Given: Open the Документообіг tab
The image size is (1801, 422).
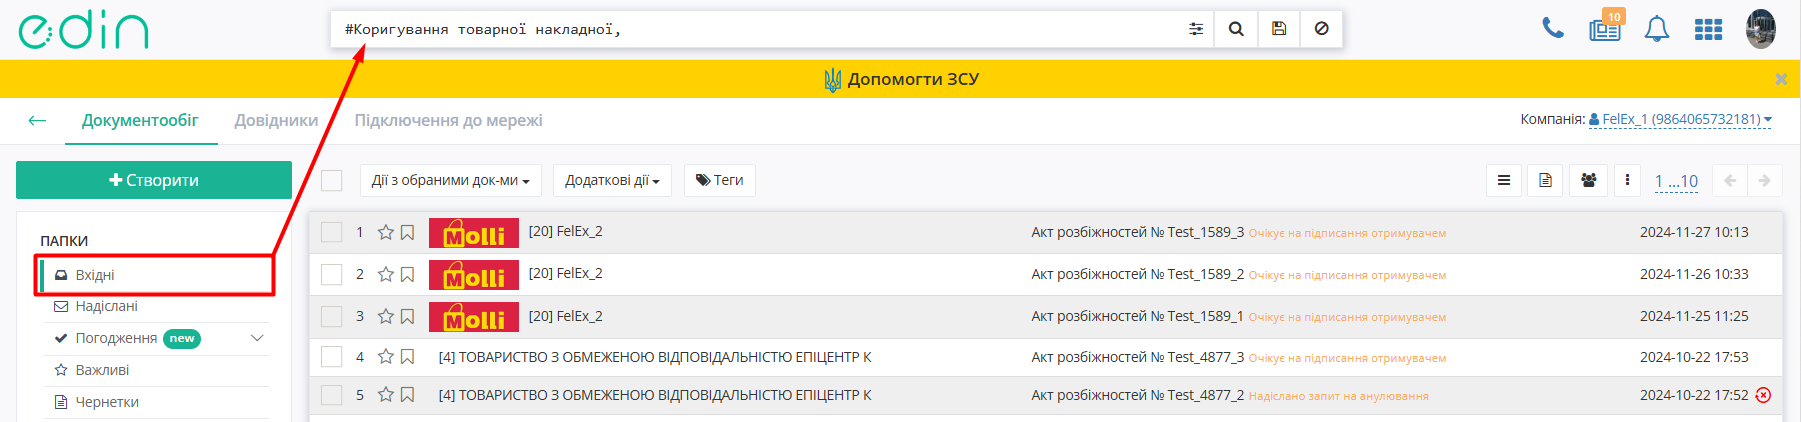Looking at the screenshot, I should coord(140,120).
